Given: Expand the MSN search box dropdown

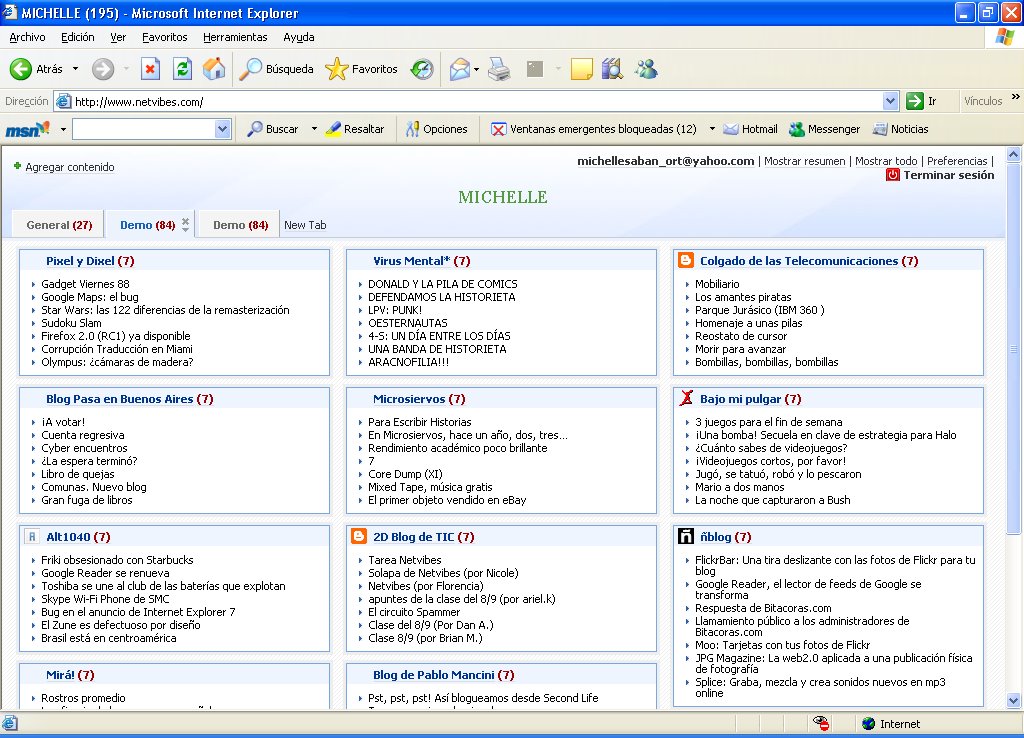Looking at the screenshot, I should [x=223, y=129].
